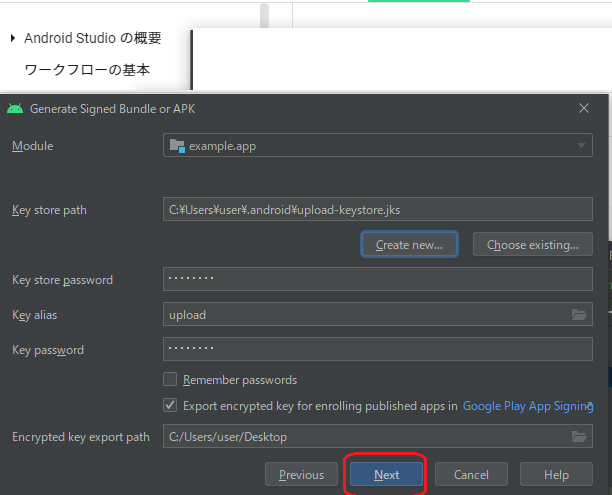Proceed with the Next button

pos(386,474)
